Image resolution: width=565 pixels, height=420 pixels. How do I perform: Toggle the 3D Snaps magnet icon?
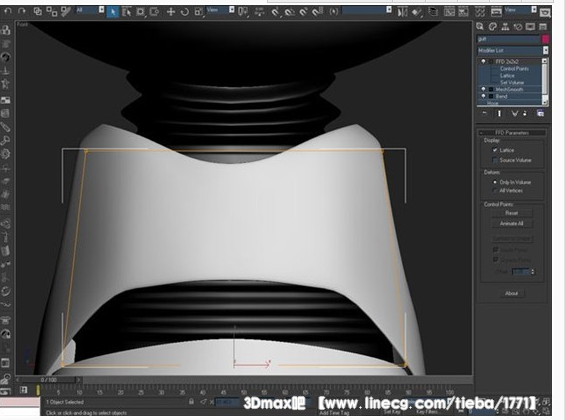point(275,12)
